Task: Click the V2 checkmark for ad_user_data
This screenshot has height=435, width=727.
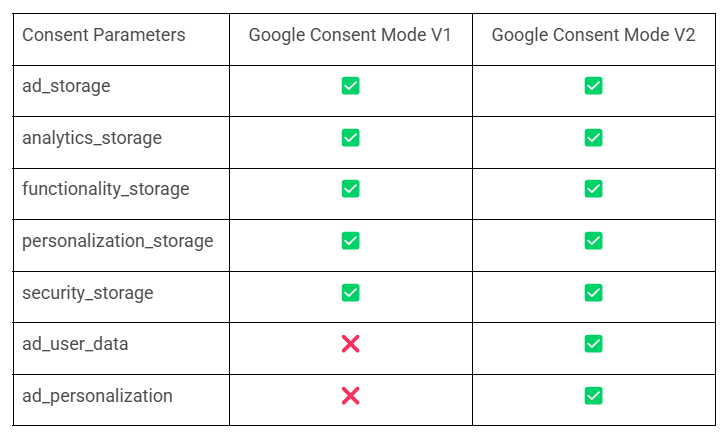Action: (x=593, y=344)
